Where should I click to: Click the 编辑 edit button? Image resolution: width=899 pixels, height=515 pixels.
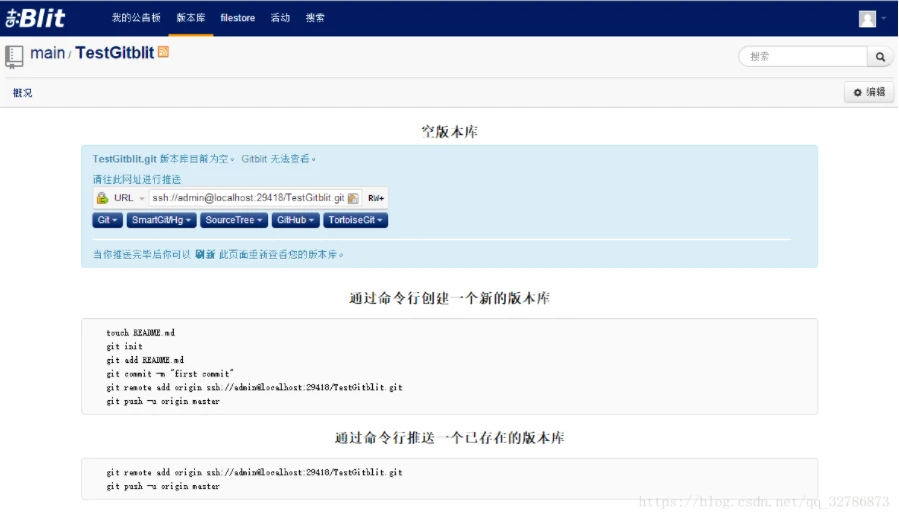pos(868,92)
